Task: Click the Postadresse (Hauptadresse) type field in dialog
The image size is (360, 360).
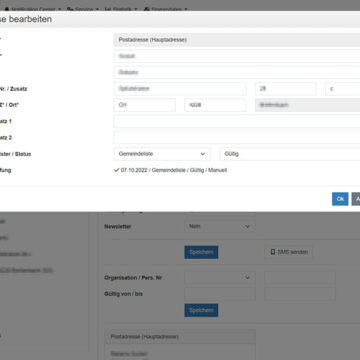Action: [x=237, y=40]
